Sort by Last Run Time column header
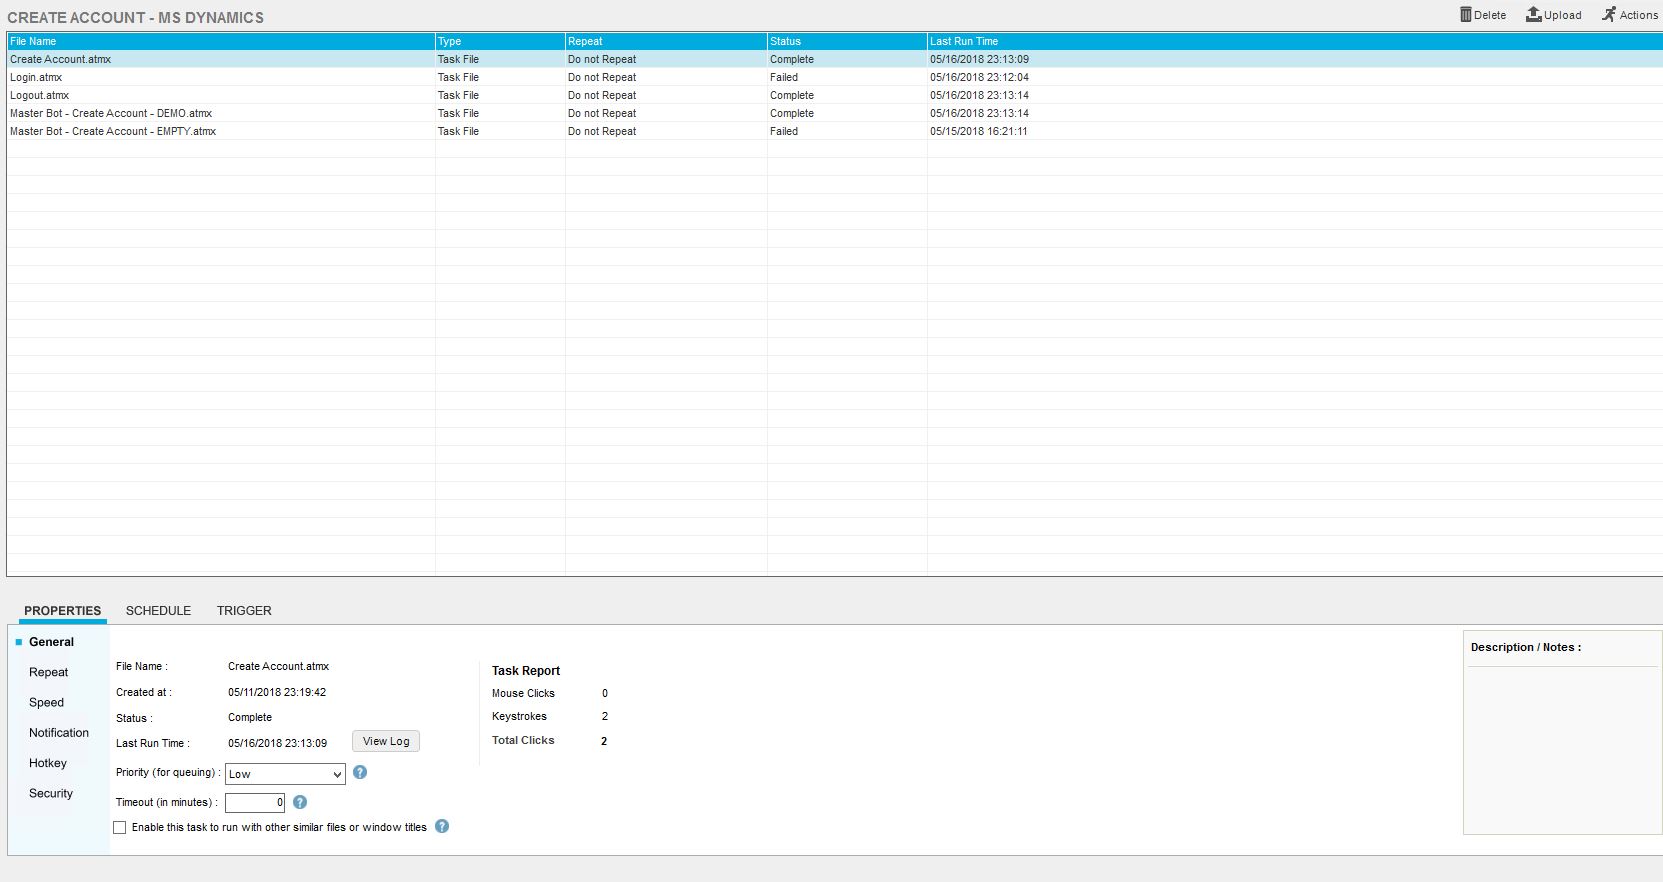 [x=1295, y=41]
